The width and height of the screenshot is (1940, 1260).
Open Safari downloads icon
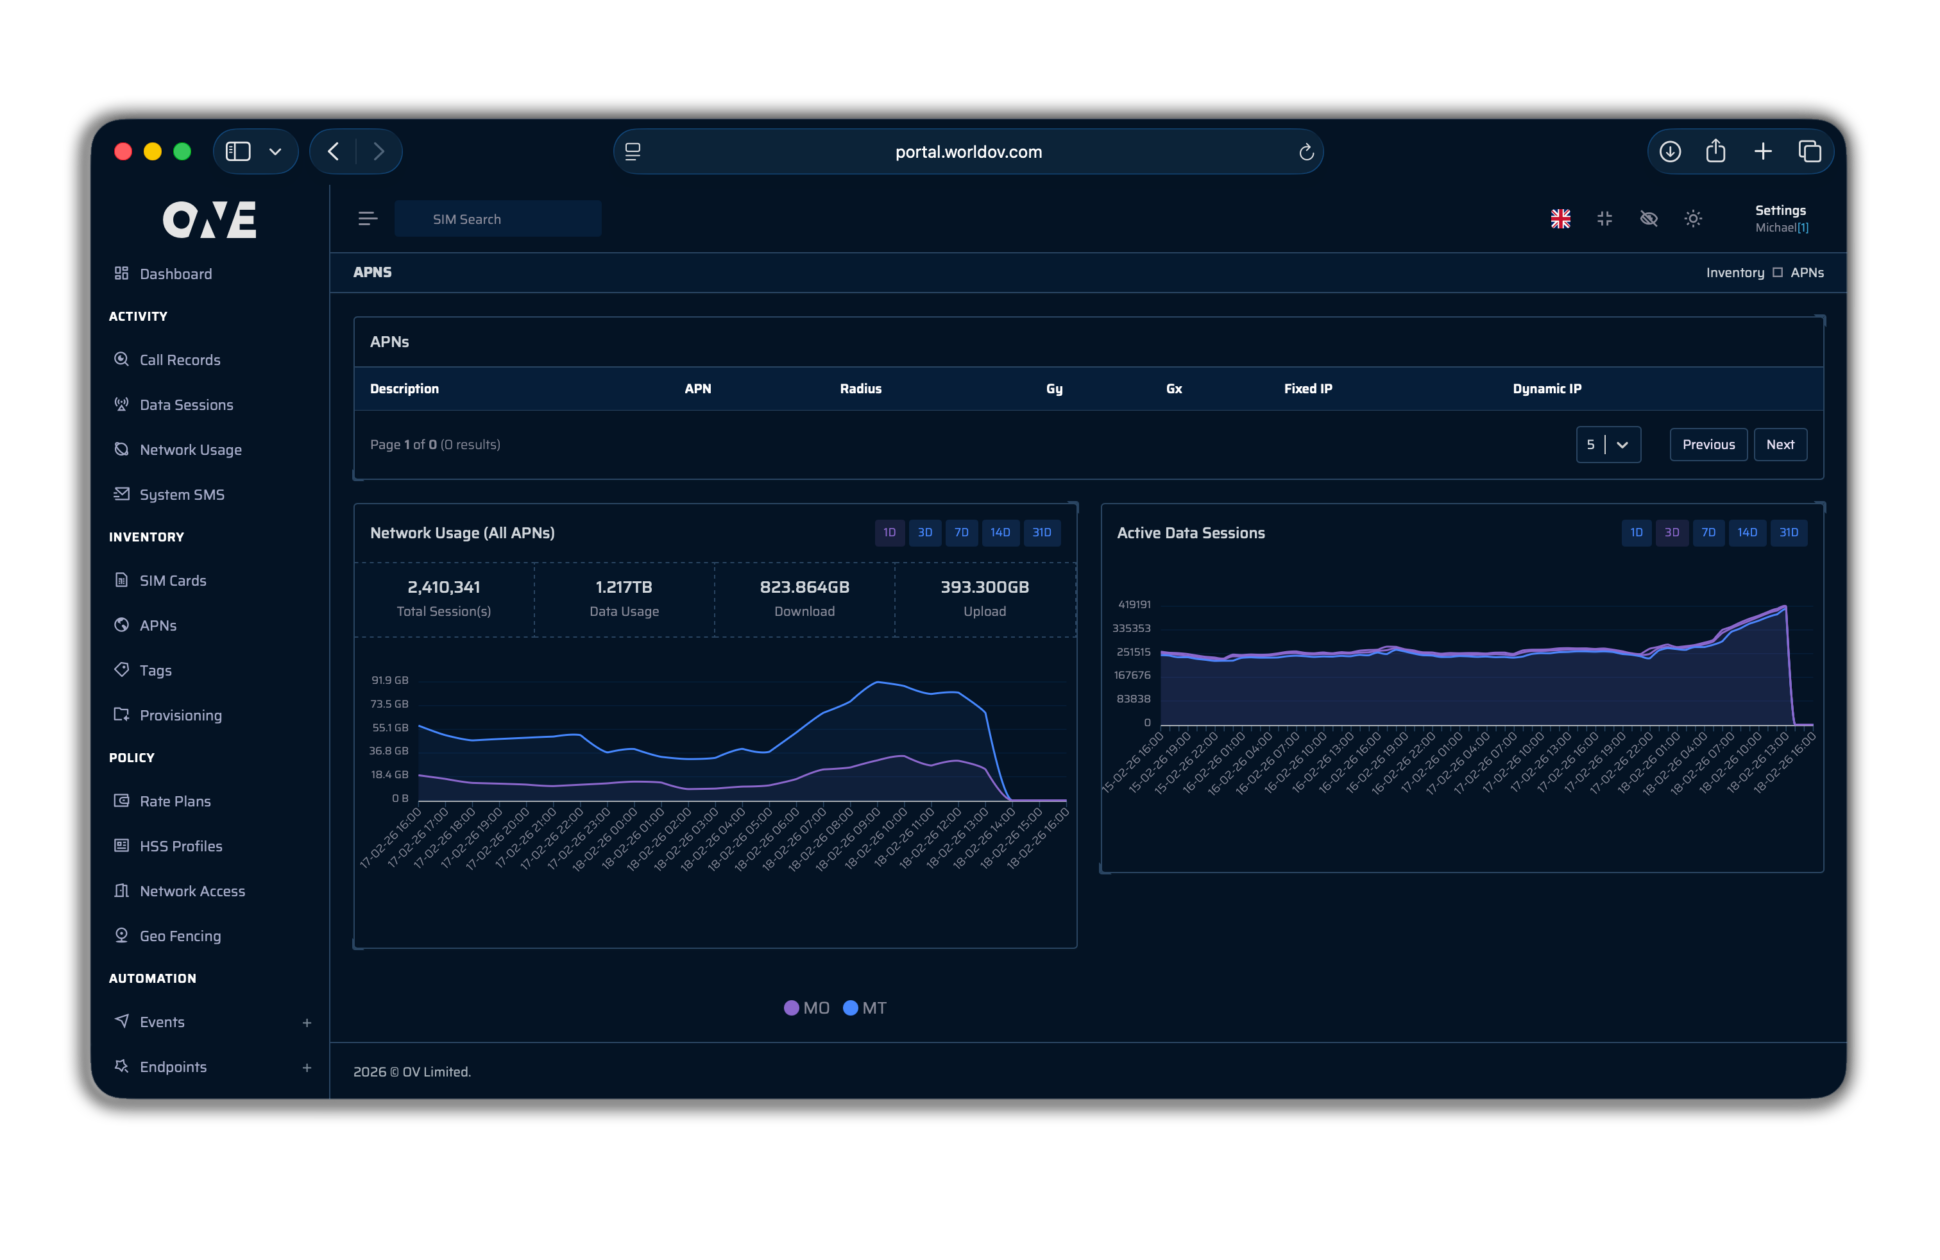[x=1669, y=152]
